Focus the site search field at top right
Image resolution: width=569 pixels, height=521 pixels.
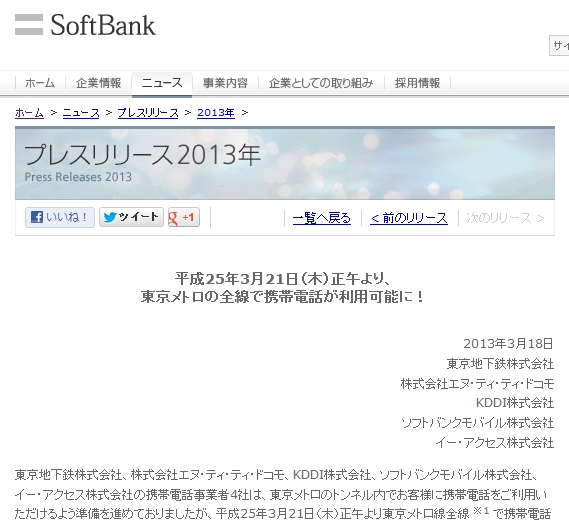[x=559, y=46]
